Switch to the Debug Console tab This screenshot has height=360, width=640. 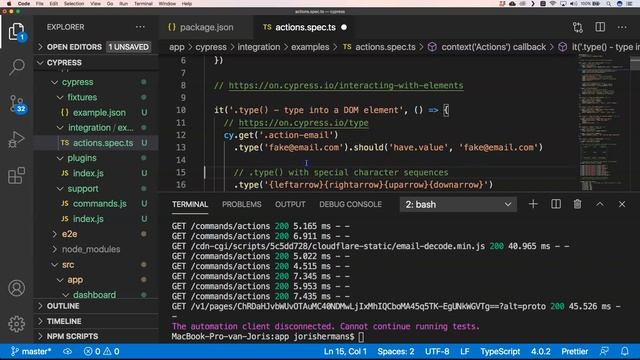pos(350,204)
